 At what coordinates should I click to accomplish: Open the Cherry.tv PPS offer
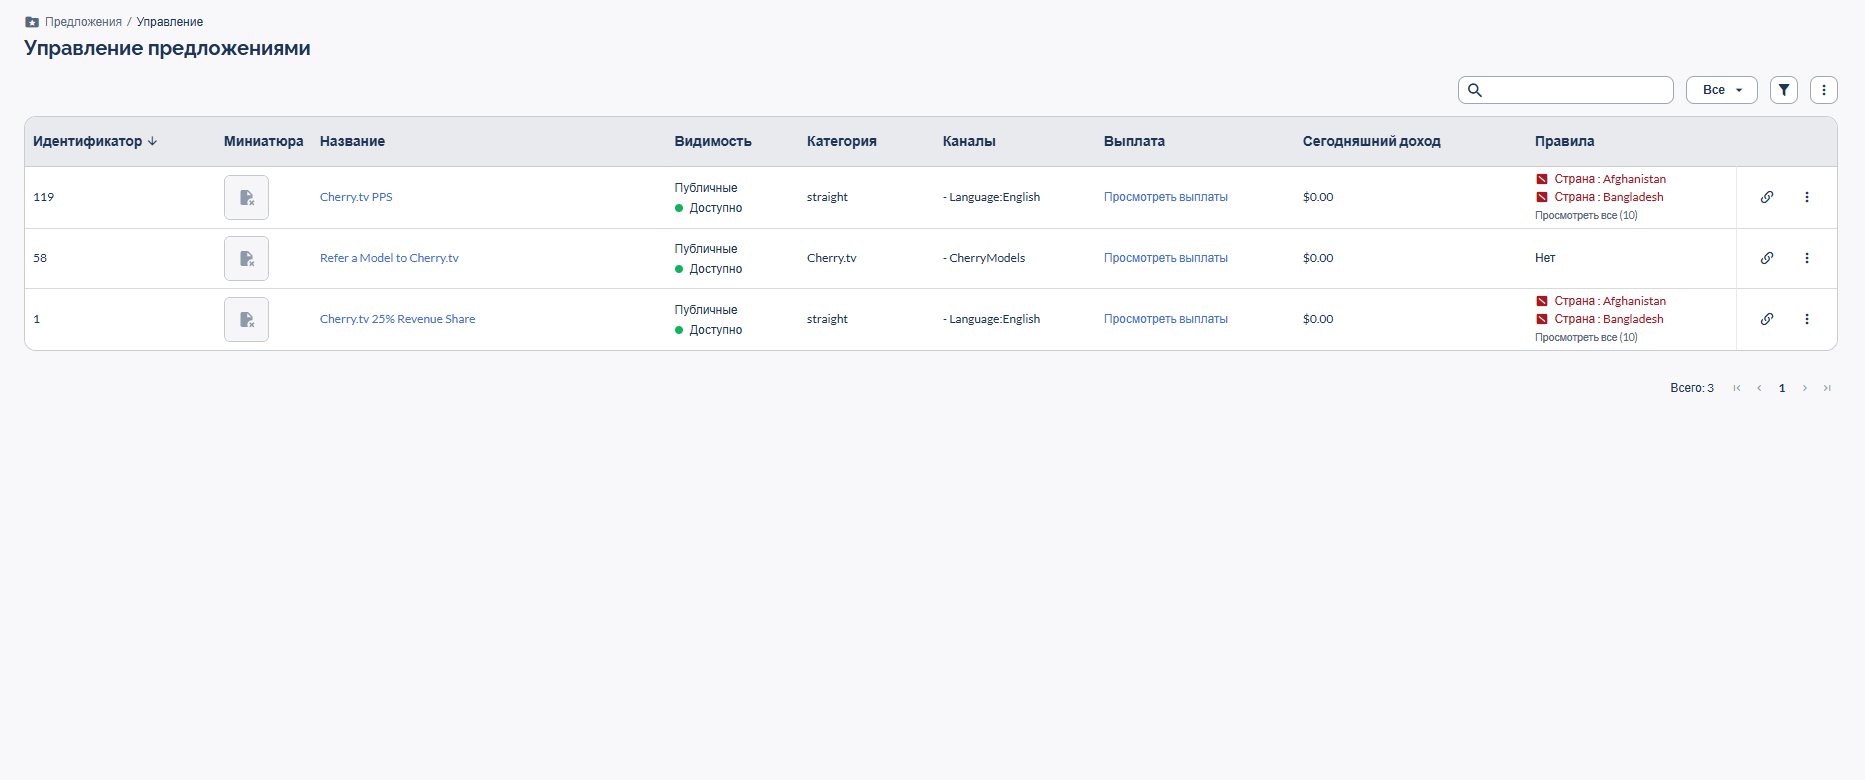[356, 197]
